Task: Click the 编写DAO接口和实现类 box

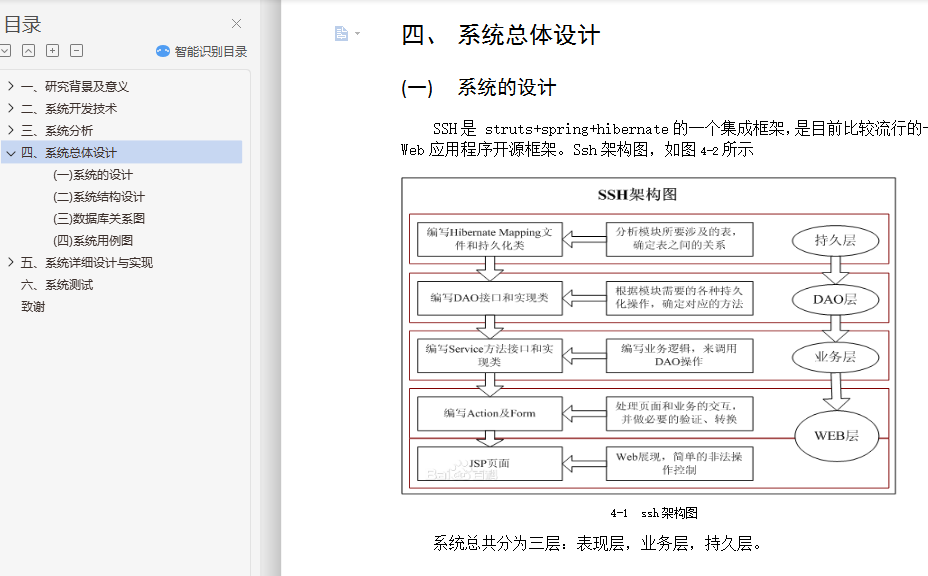Action: [489, 298]
